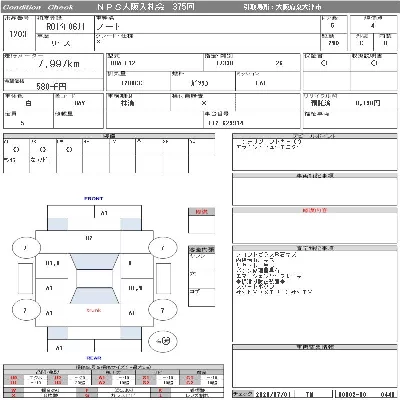The width and height of the screenshot is (400, 400).
Task: Click the hood damage mark in the diagram
Action: pos(89,238)
